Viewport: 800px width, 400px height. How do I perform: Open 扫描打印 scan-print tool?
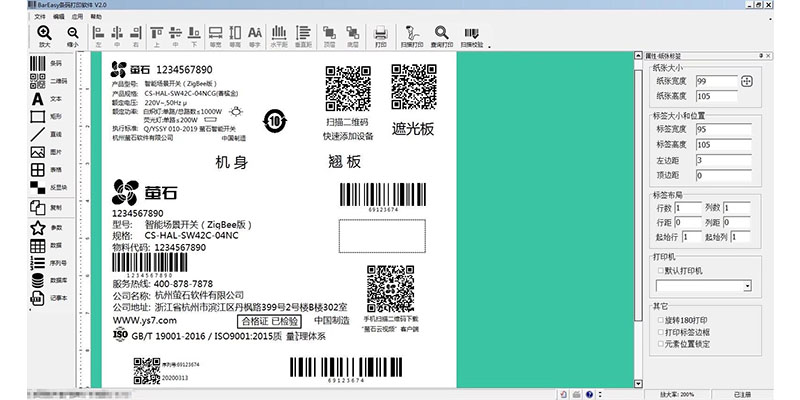point(412,36)
